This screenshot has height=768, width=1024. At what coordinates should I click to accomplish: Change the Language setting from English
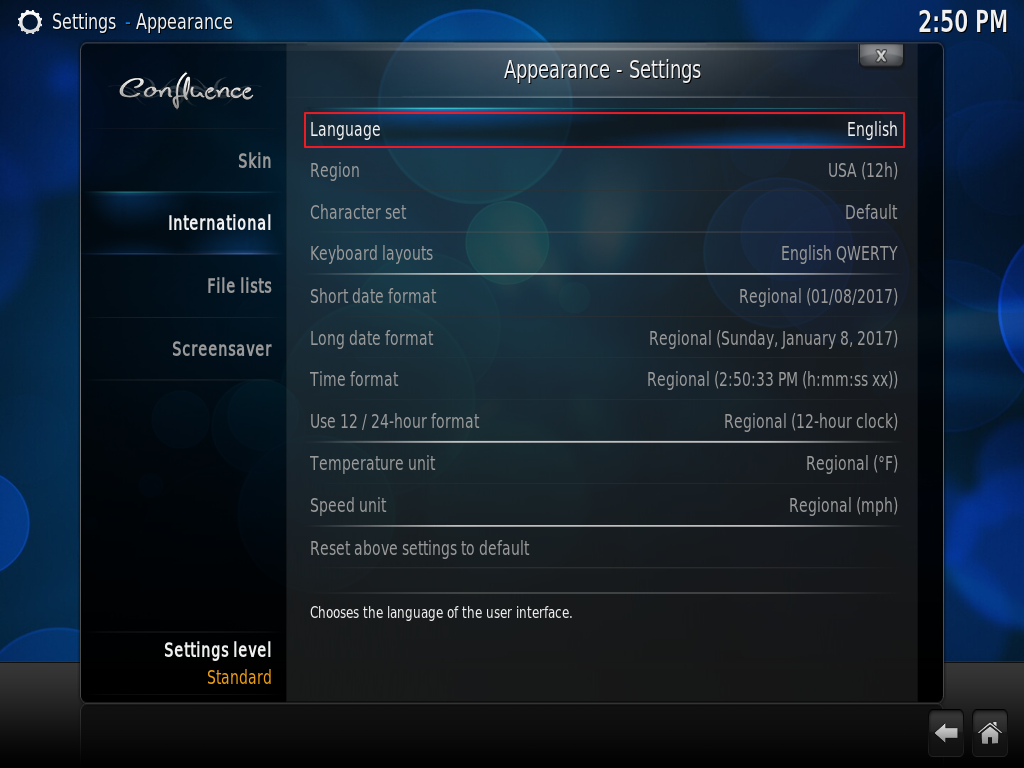[x=604, y=129]
